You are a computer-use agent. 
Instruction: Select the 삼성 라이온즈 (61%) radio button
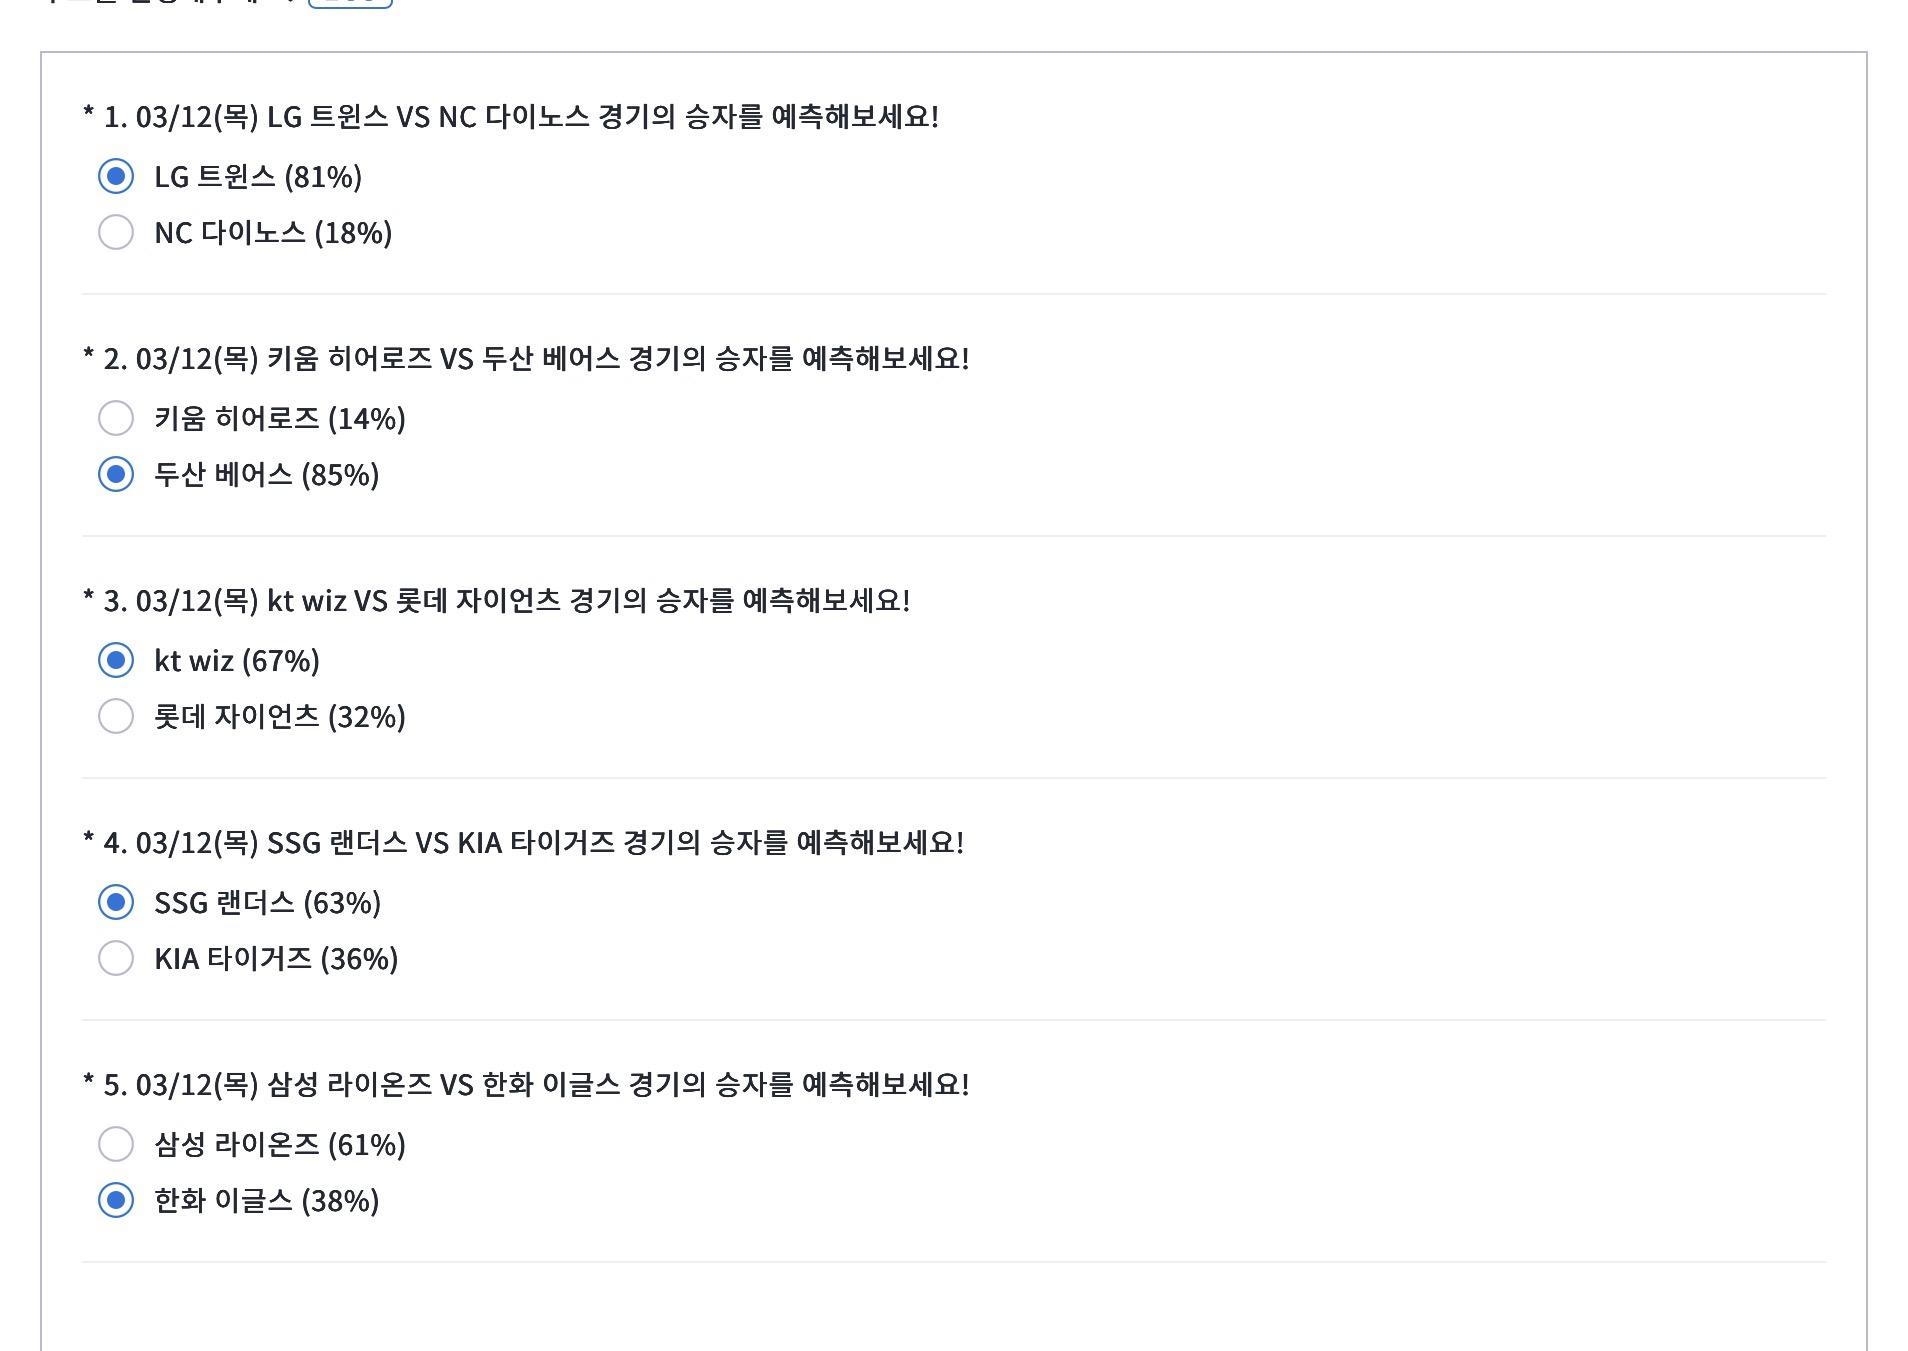pyautogui.click(x=116, y=1144)
